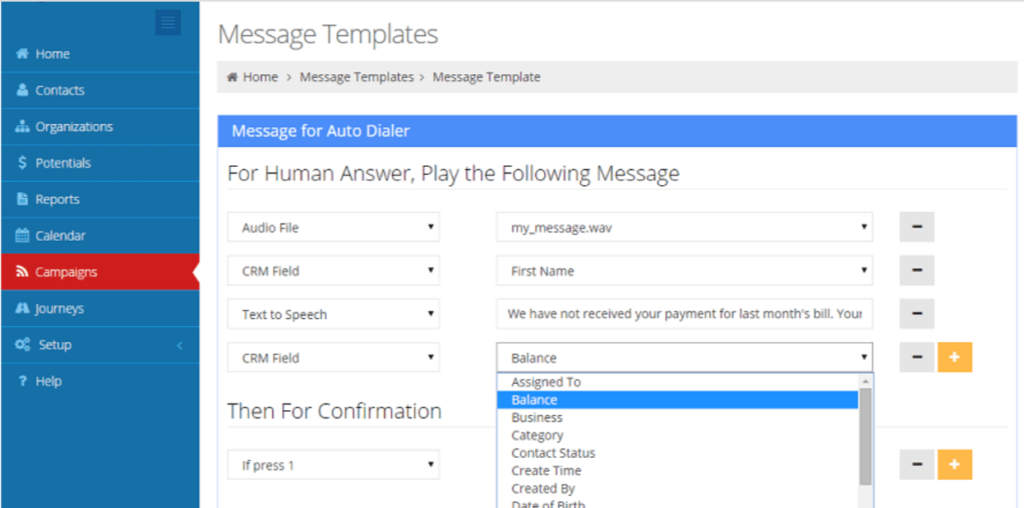Image resolution: width=1024 pixels, height=508 pixels.
Task: Choose Create Time from the list
Action: click(677, 470)
